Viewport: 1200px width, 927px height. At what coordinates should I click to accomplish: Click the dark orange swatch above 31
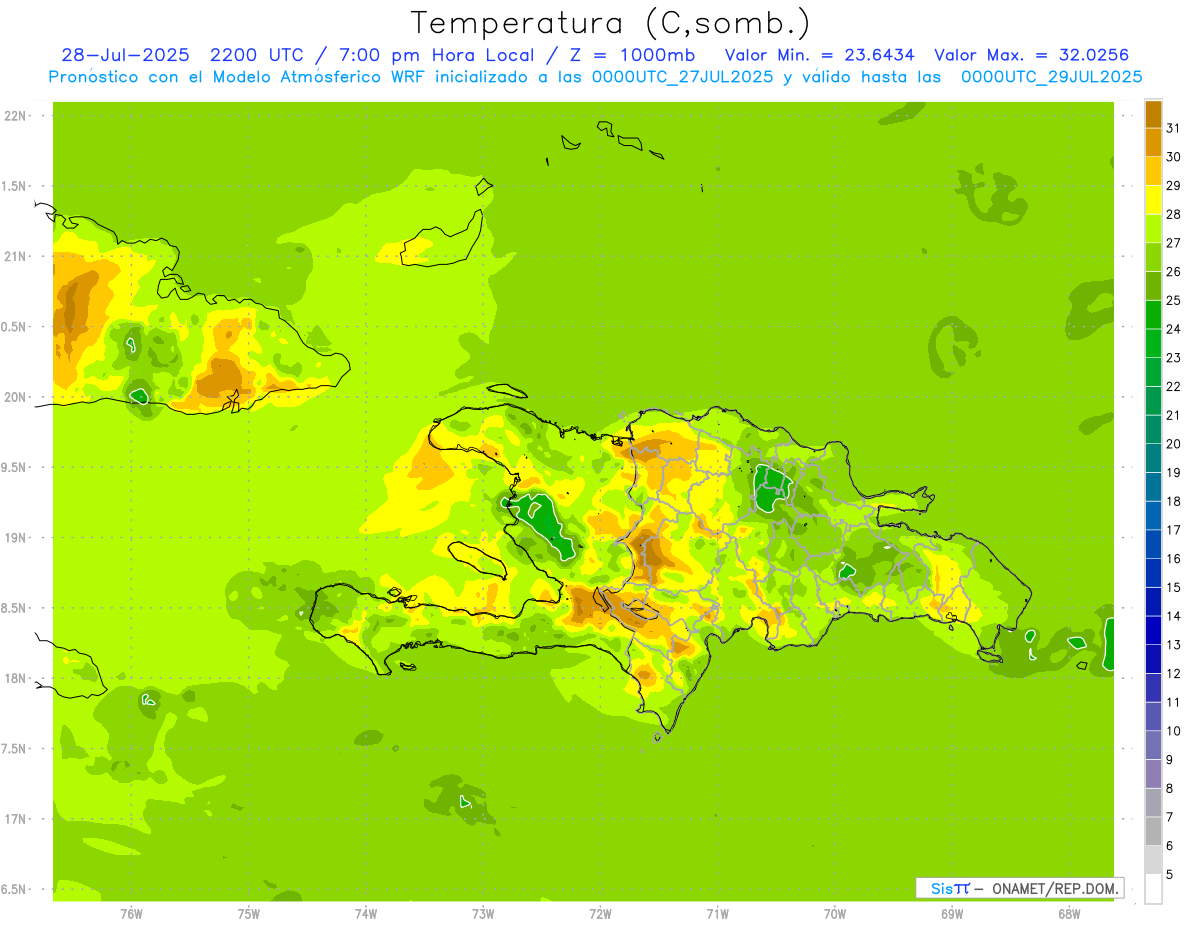tap(1153, 113)
